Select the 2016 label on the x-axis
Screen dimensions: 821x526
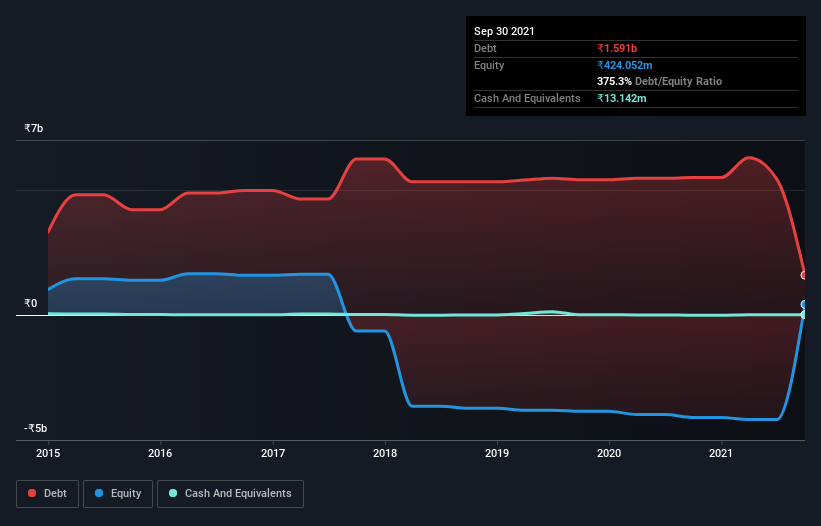click(x=160, y=453)
